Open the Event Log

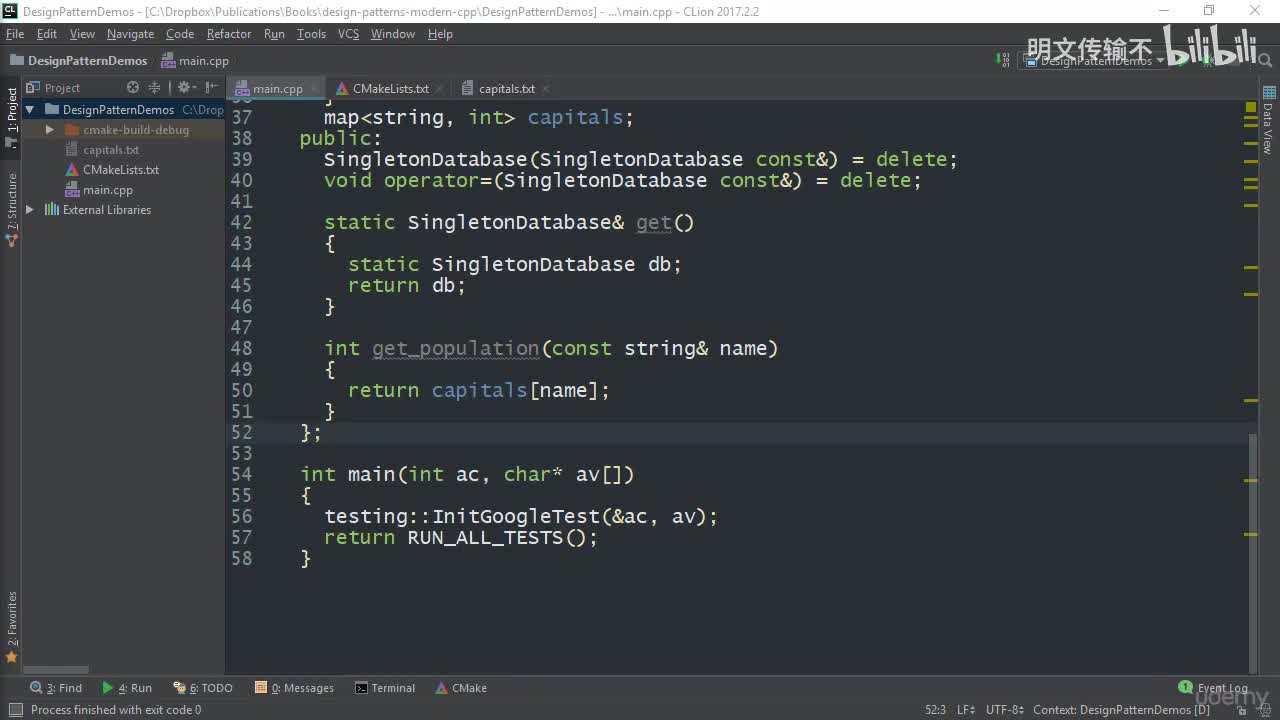(x=1213, y=688)
